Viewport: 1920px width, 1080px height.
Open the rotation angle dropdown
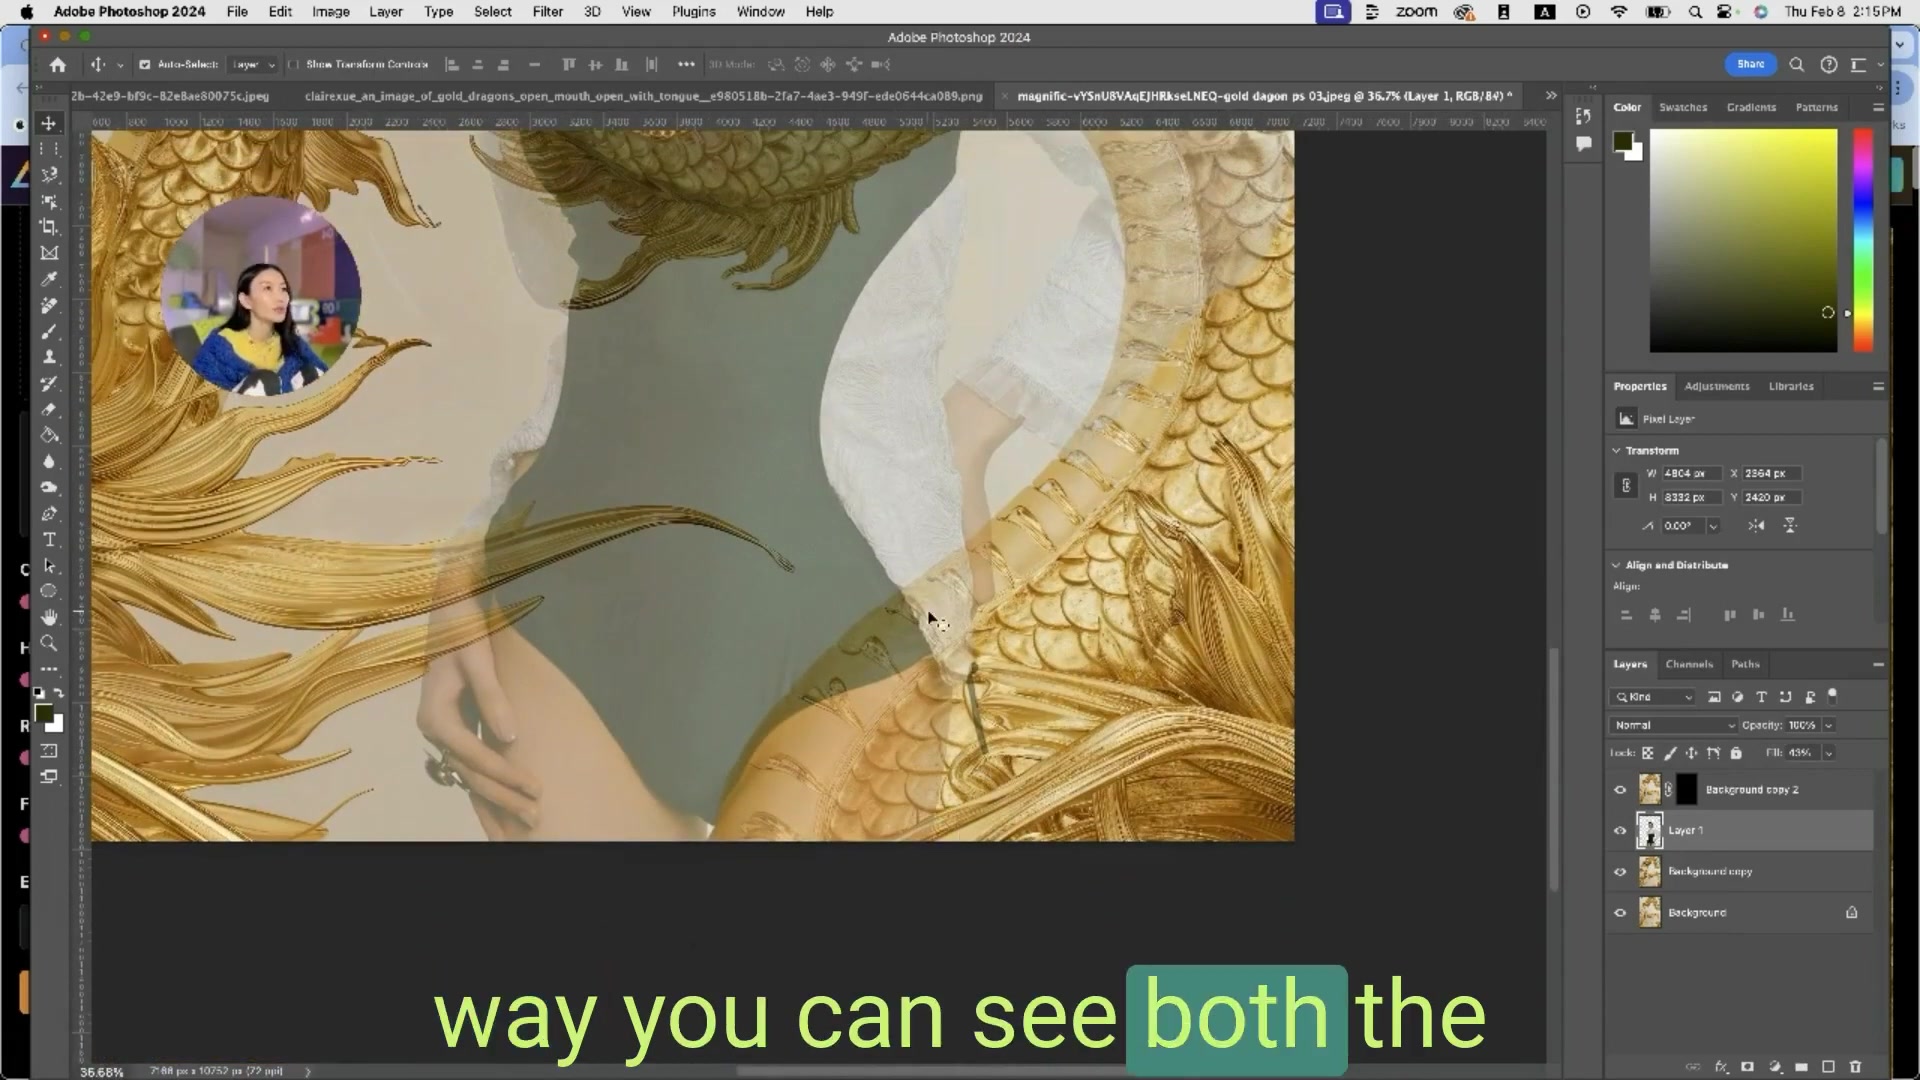[1713, 526]
